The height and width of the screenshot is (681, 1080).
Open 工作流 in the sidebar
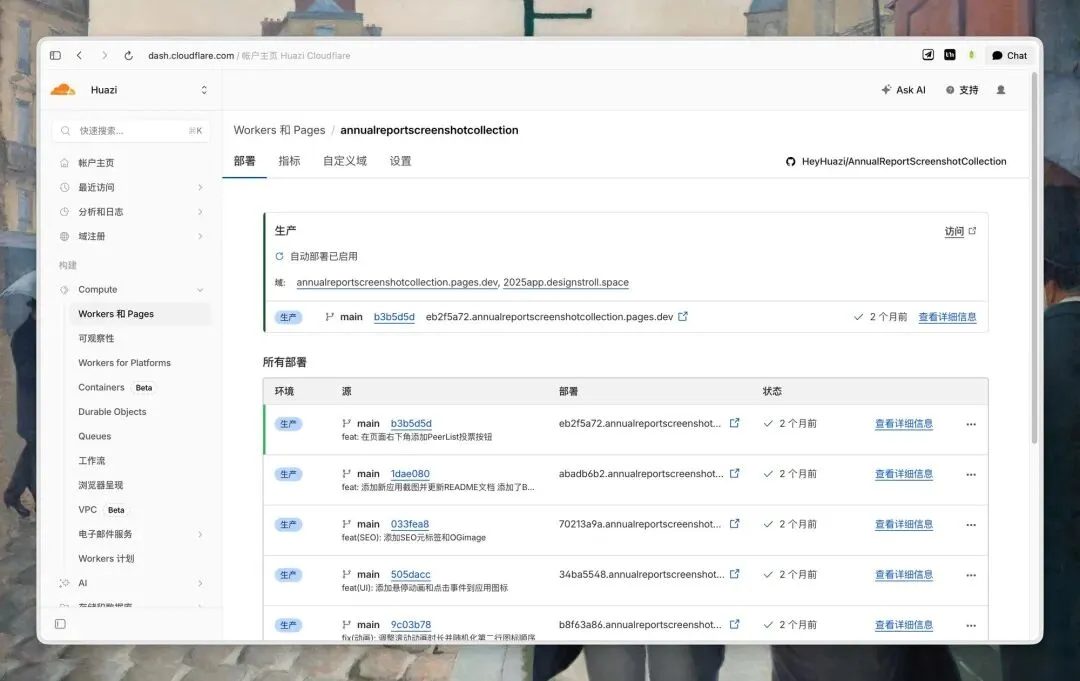coord(92,461)
